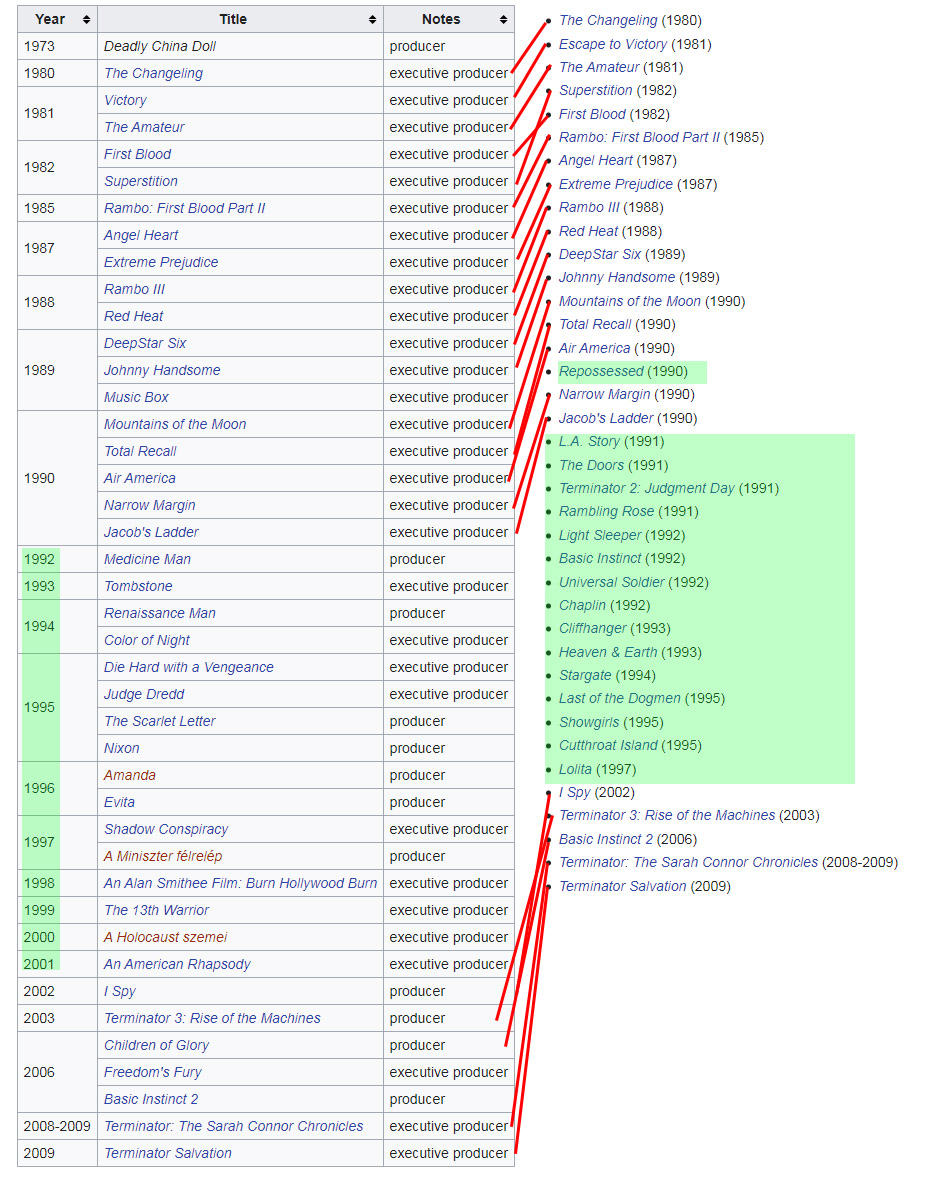Open Escape to Victory in list
This screenshot has width=934, height=1183.
click(x=613, y=45)
